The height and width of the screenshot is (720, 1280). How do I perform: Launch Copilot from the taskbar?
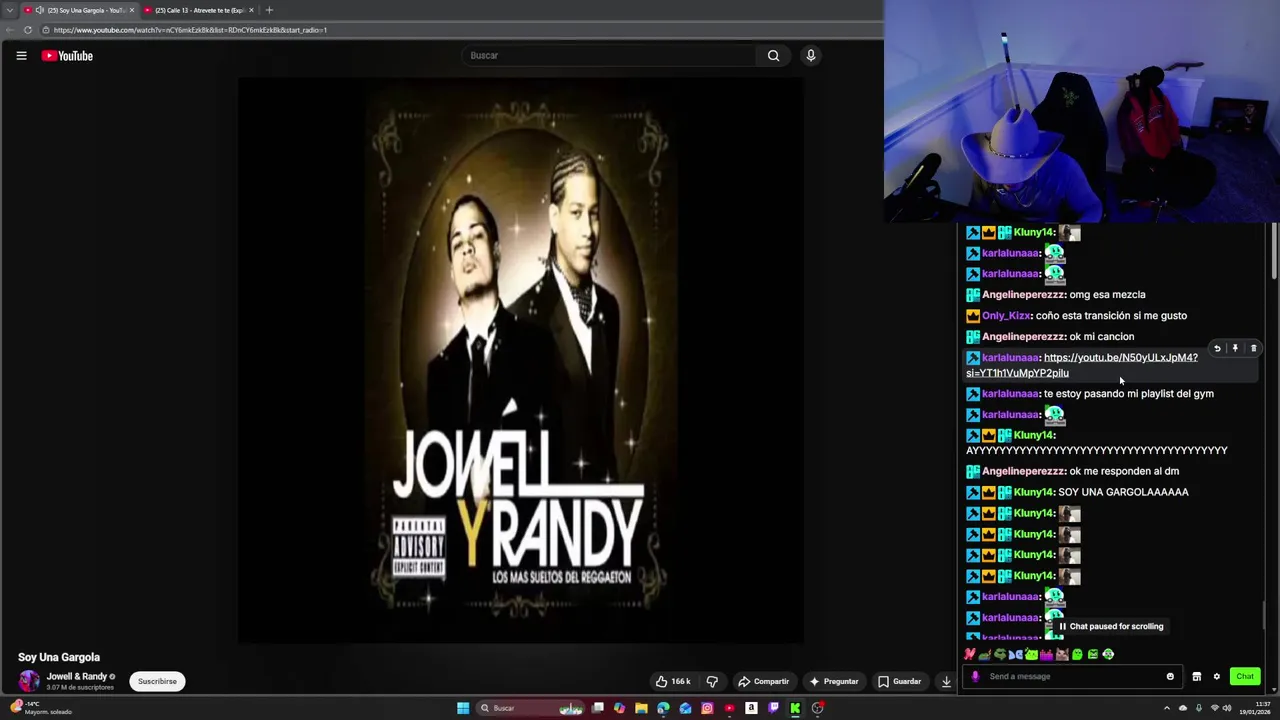620,708
